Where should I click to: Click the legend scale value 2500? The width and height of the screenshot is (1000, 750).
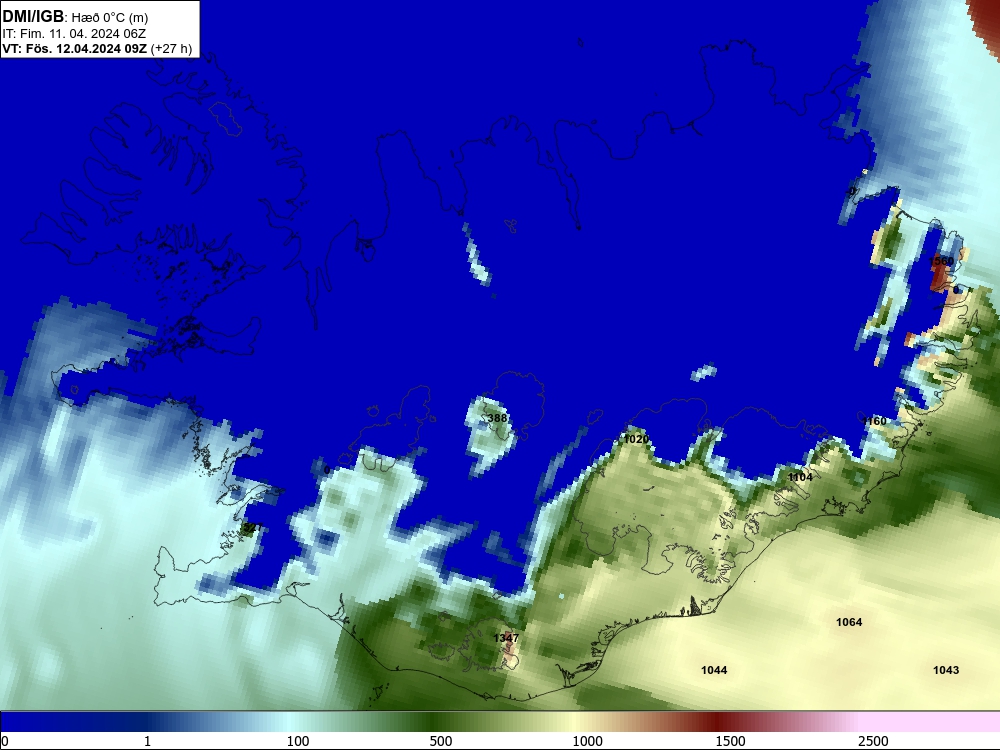point(873,741)
